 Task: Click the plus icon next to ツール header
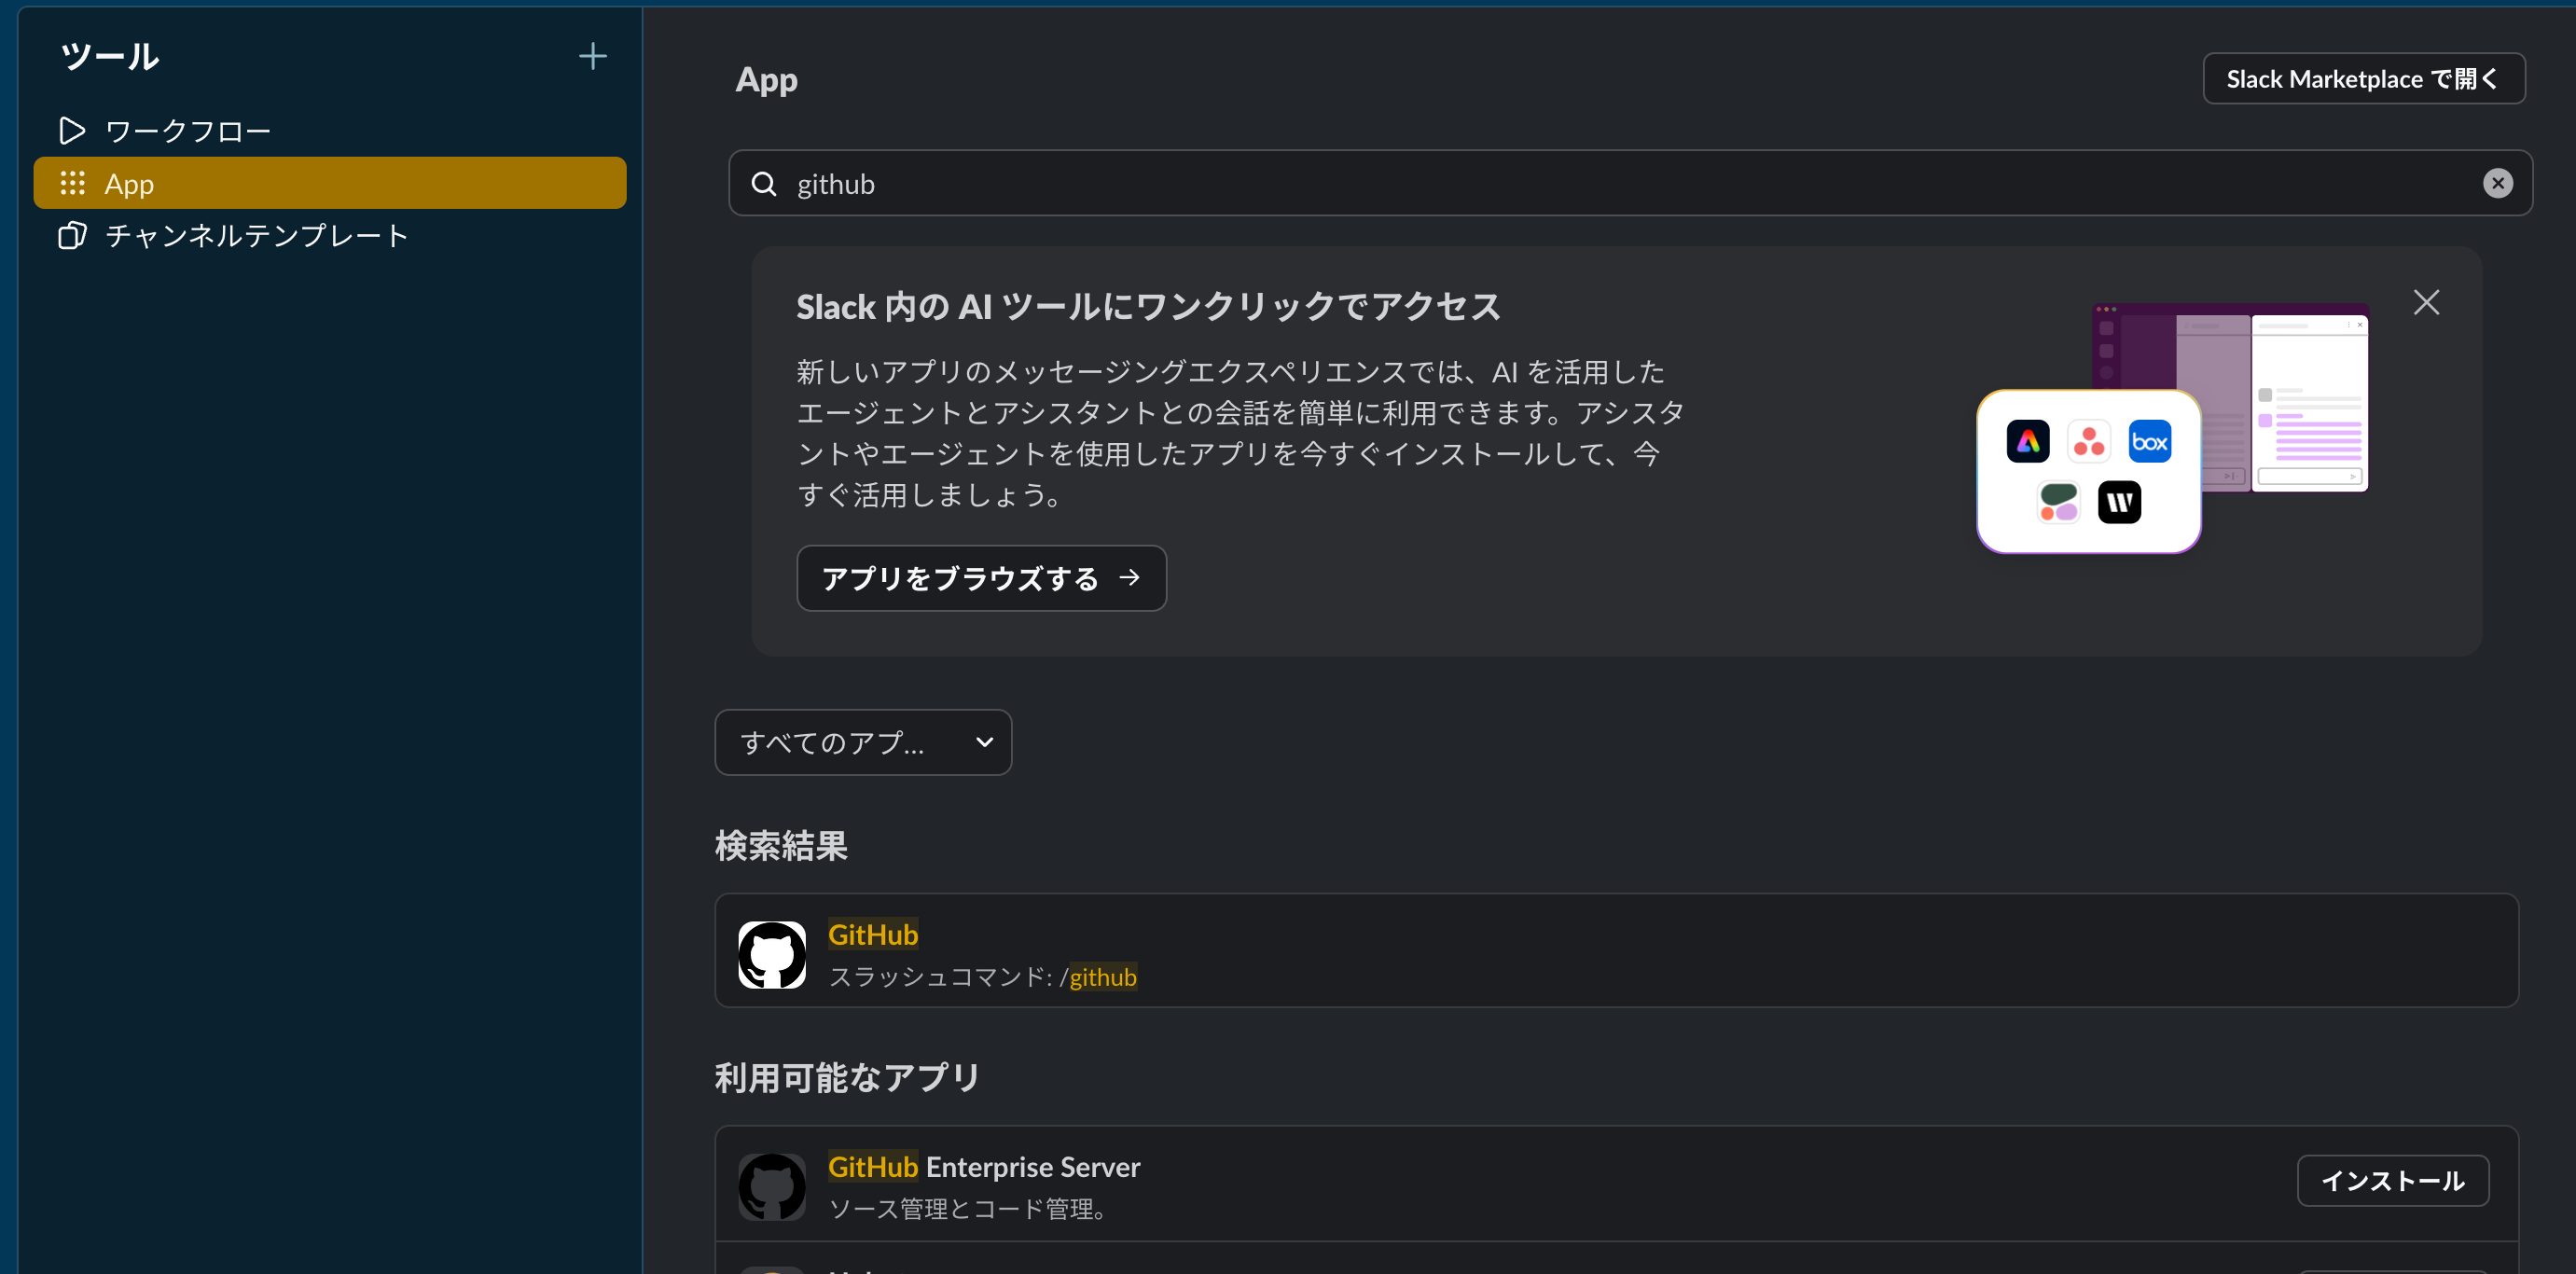(x=592, y=56)
